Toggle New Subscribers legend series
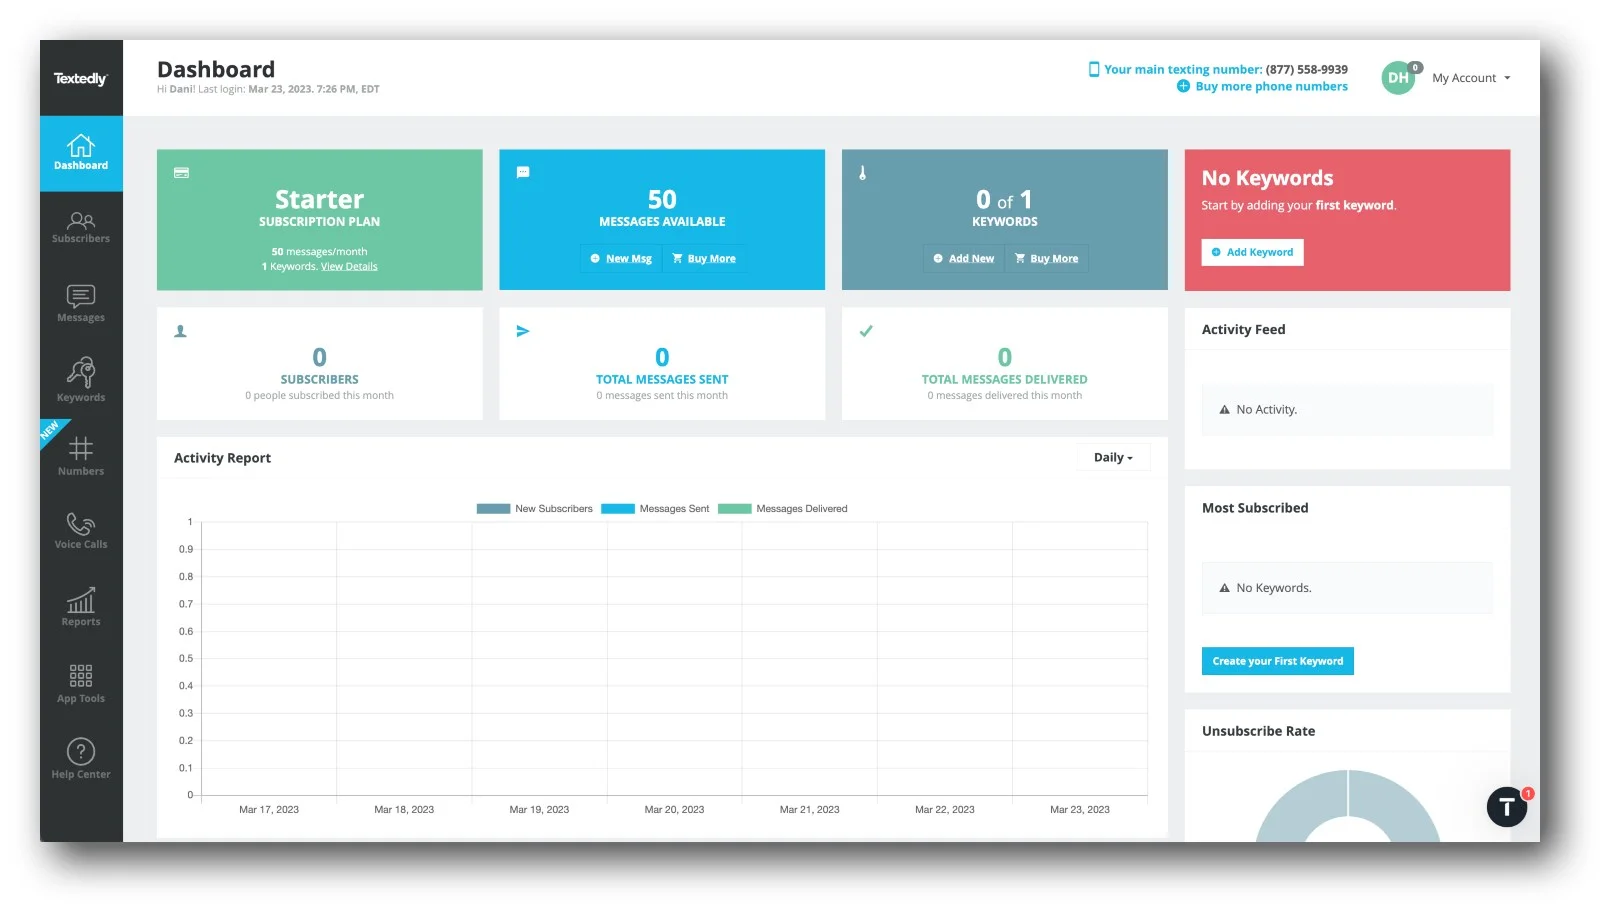 point(535,509)
